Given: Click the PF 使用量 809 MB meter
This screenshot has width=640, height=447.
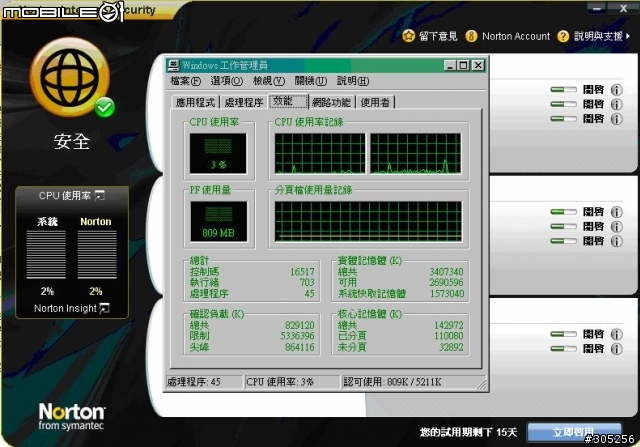Looking at the screenshot, I should (x=219, y=221).
